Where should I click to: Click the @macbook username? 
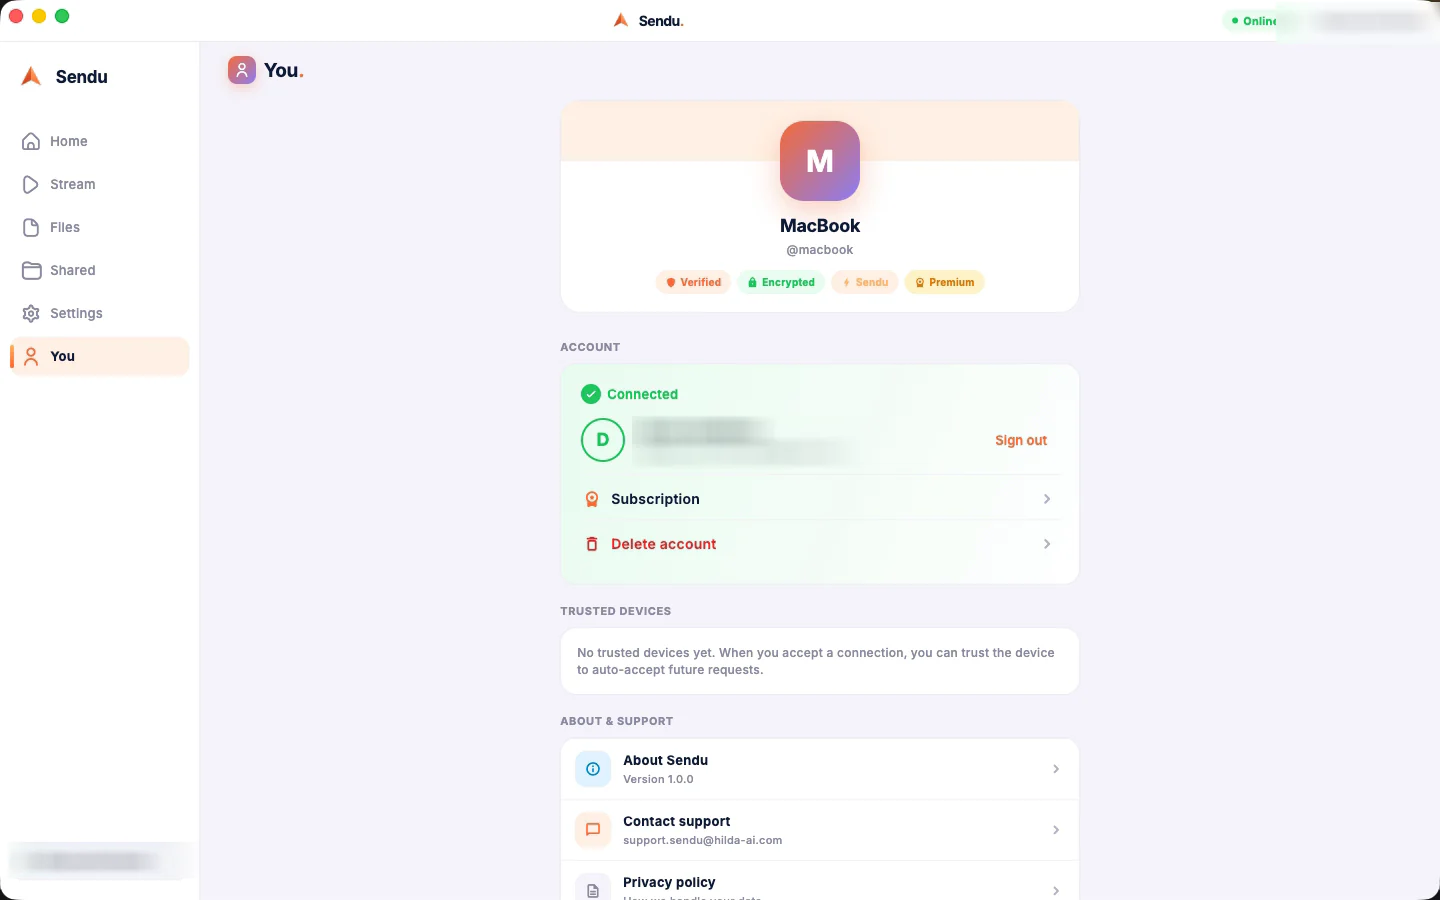pos(820,250)
